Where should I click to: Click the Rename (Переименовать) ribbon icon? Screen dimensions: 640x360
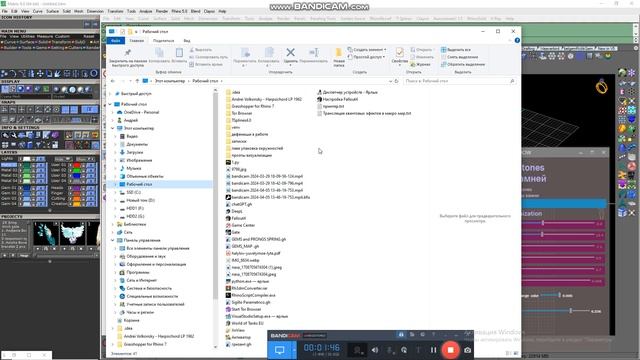(x=313, y=55)
